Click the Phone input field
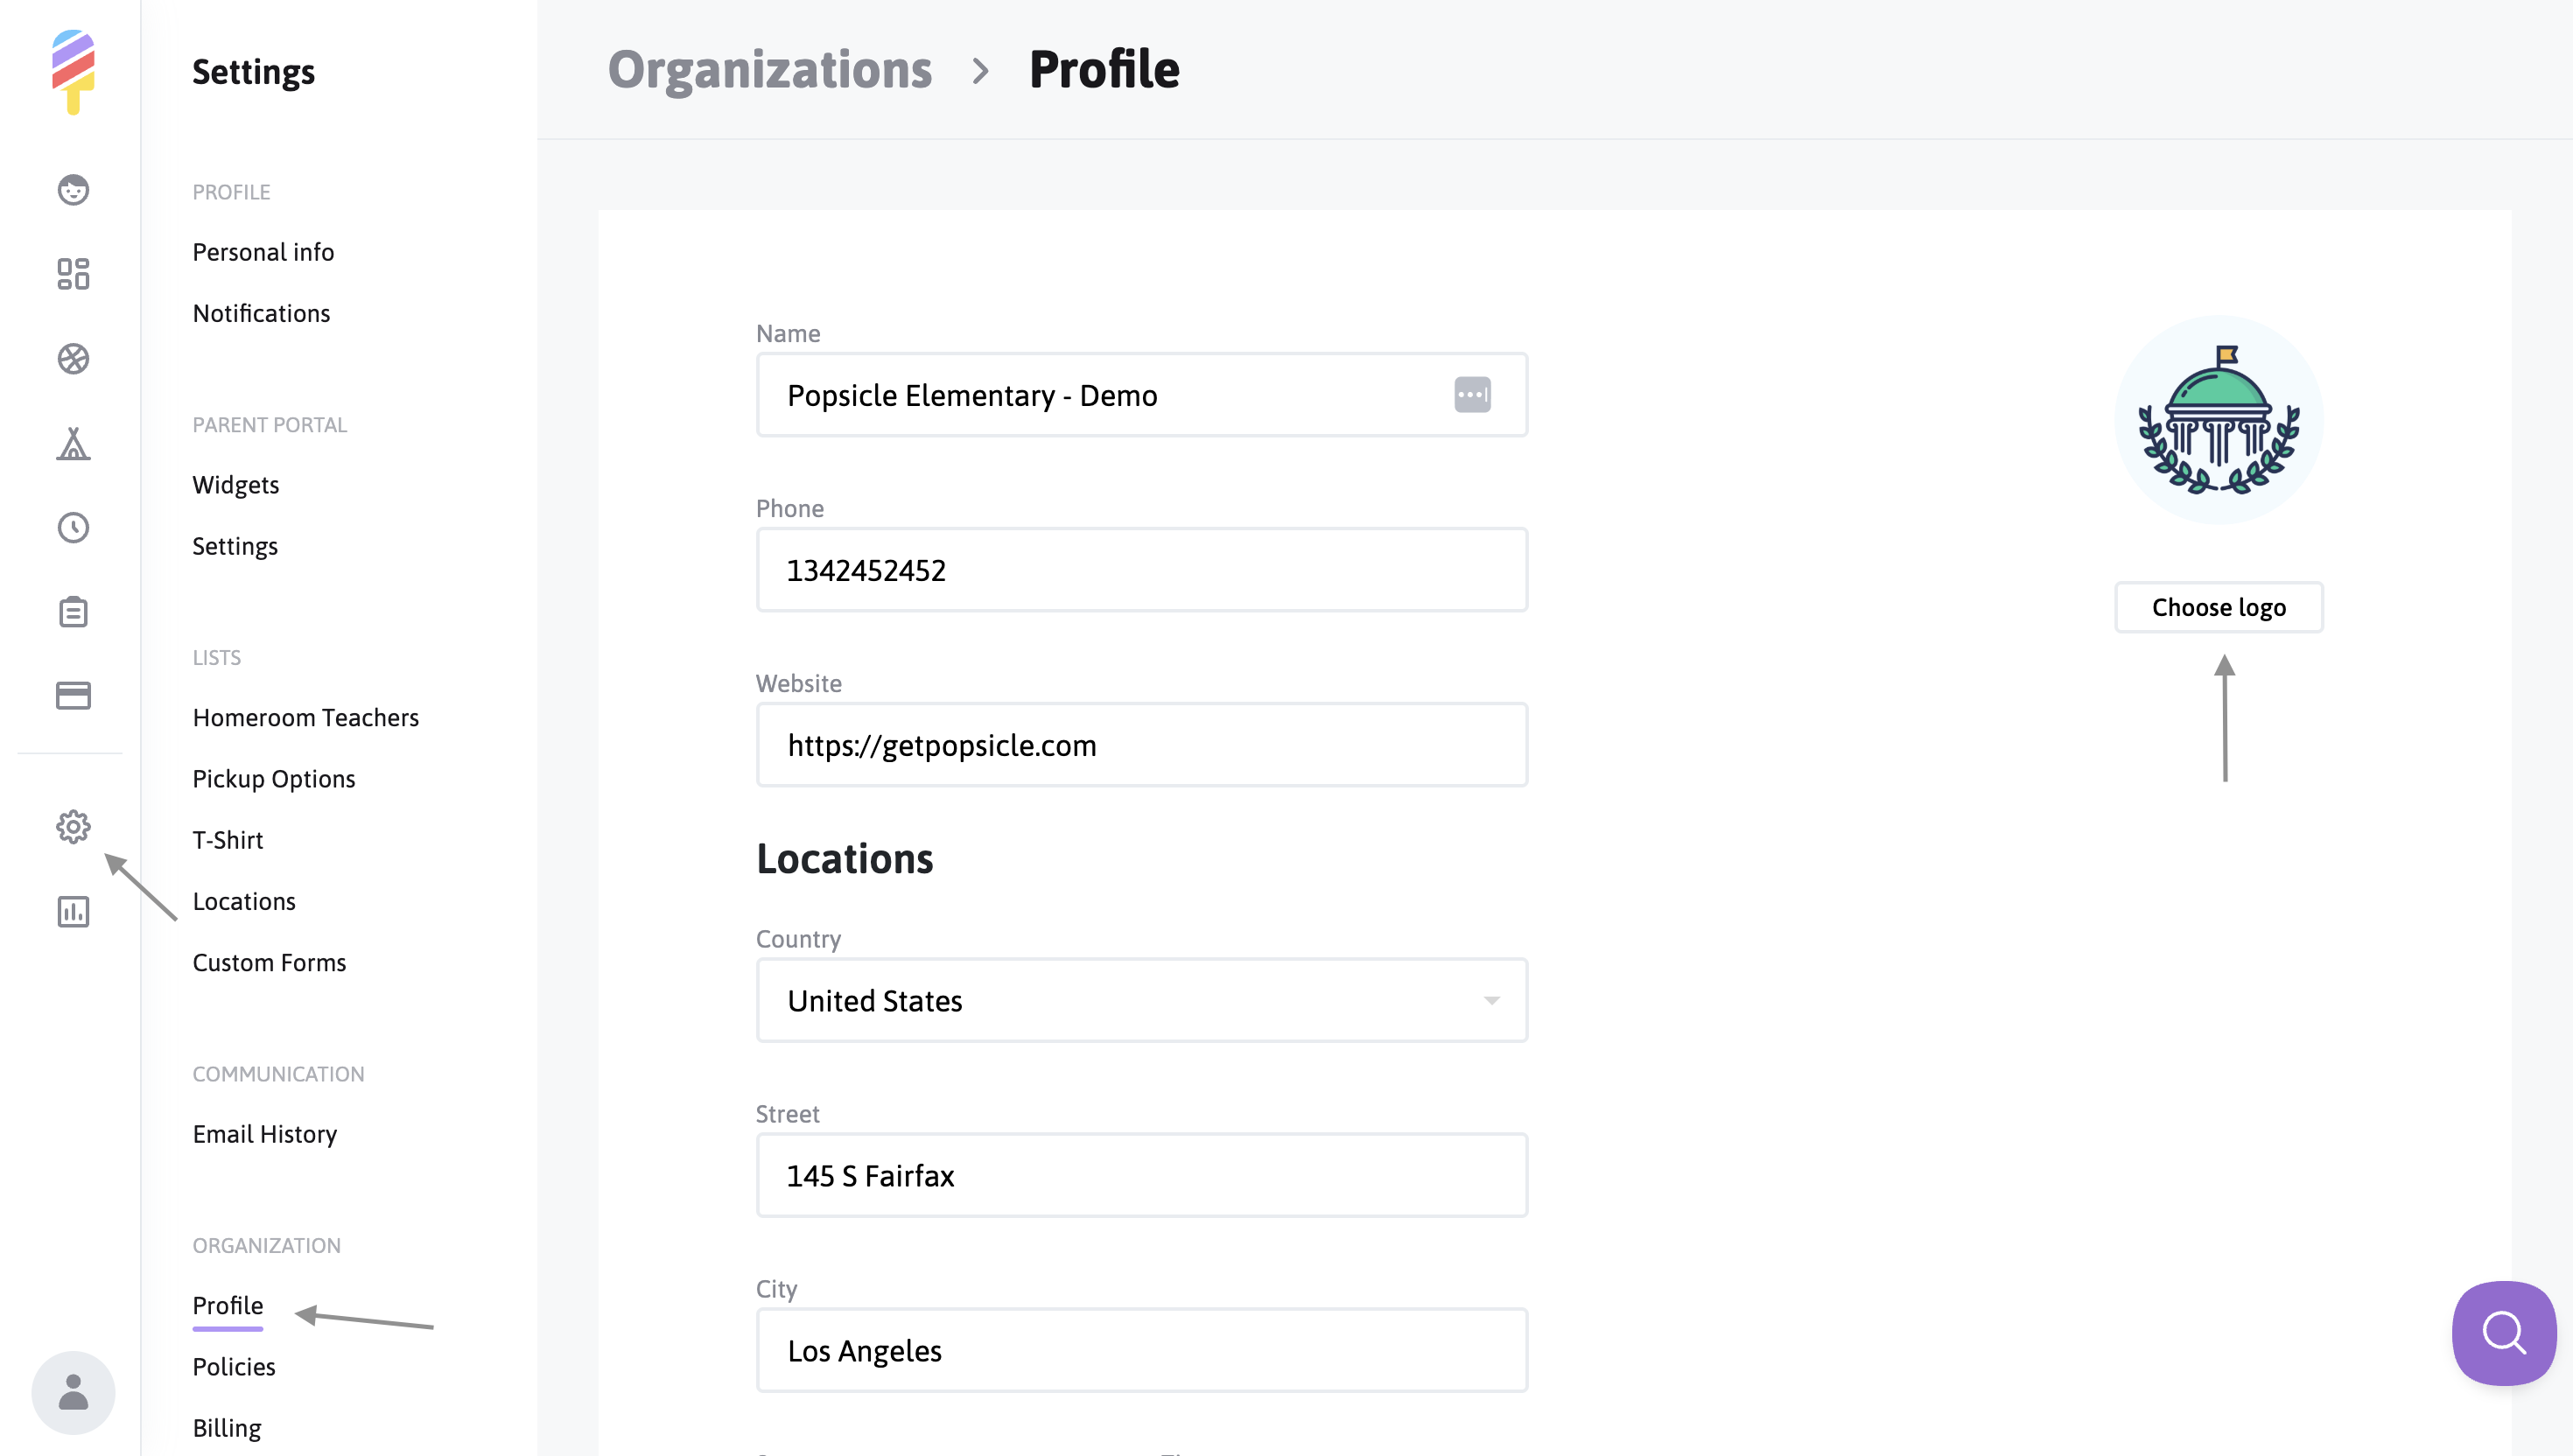This screenshot has width=2573, height=1456. pyautogui.click(x=1141, y=570)
